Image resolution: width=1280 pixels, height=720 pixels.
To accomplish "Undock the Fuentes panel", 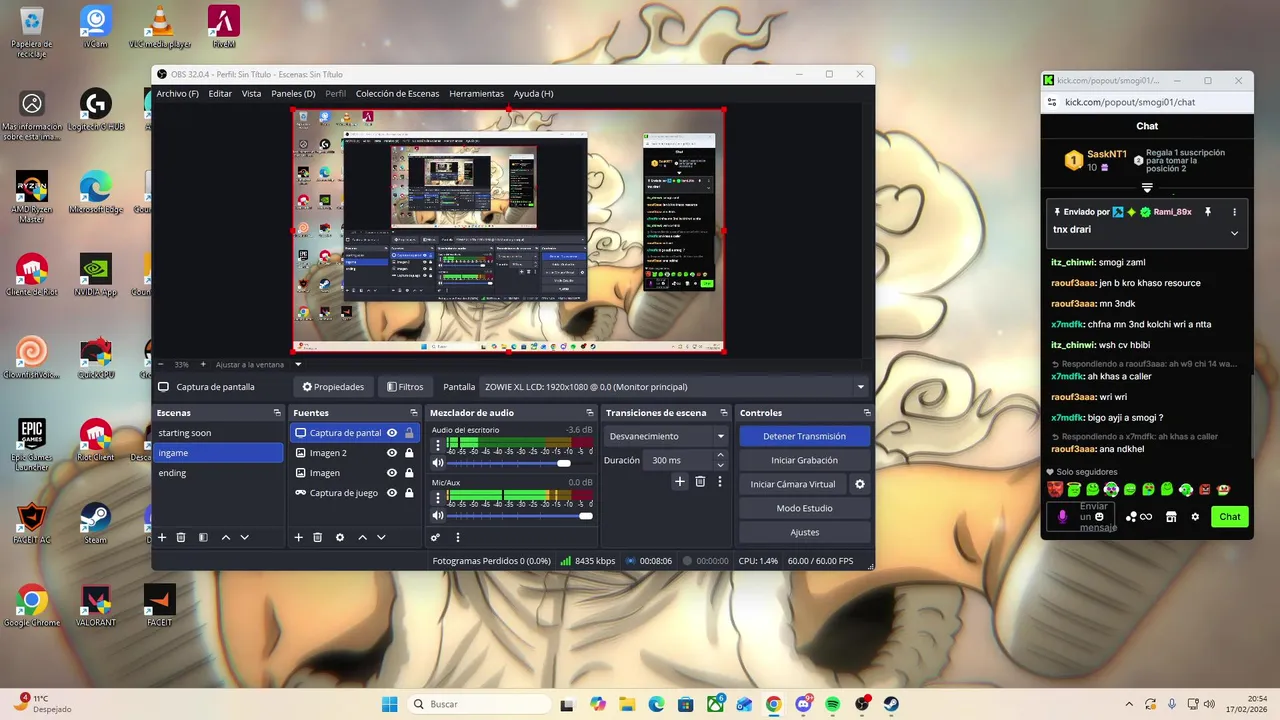I will (x=414, y=413).
